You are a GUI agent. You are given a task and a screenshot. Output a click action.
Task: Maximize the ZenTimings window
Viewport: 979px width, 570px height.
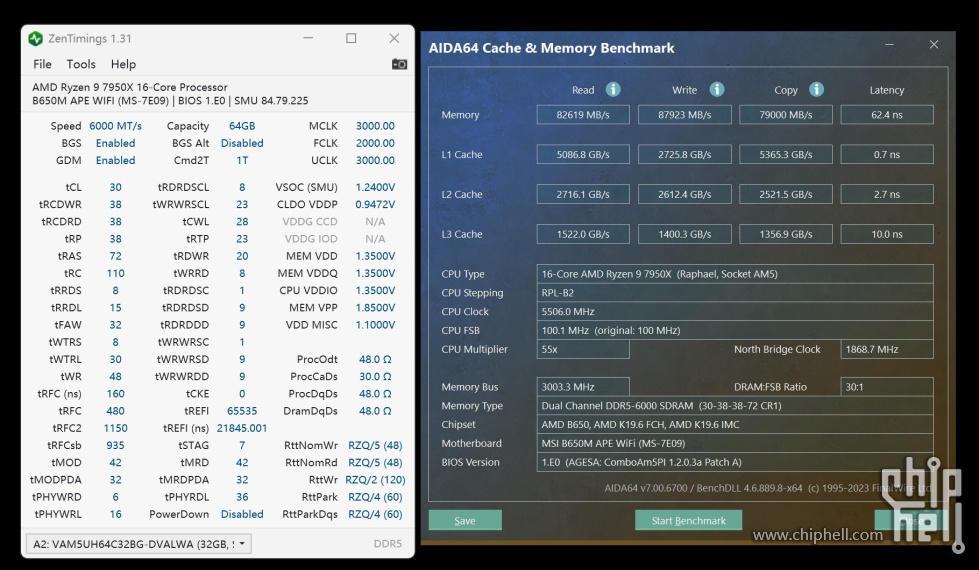352,39
